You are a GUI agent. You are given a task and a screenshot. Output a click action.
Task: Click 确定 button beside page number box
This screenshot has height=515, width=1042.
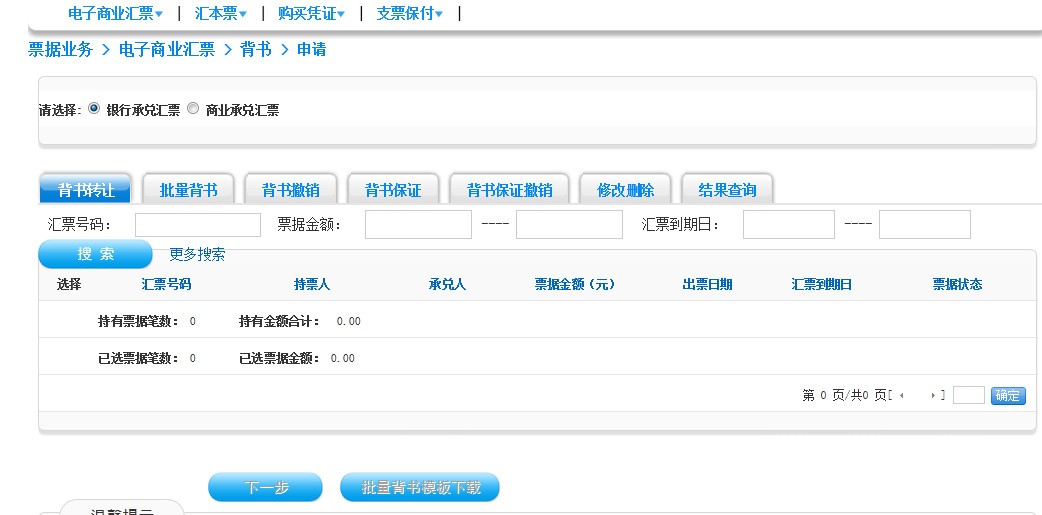tap(1008, 396)
